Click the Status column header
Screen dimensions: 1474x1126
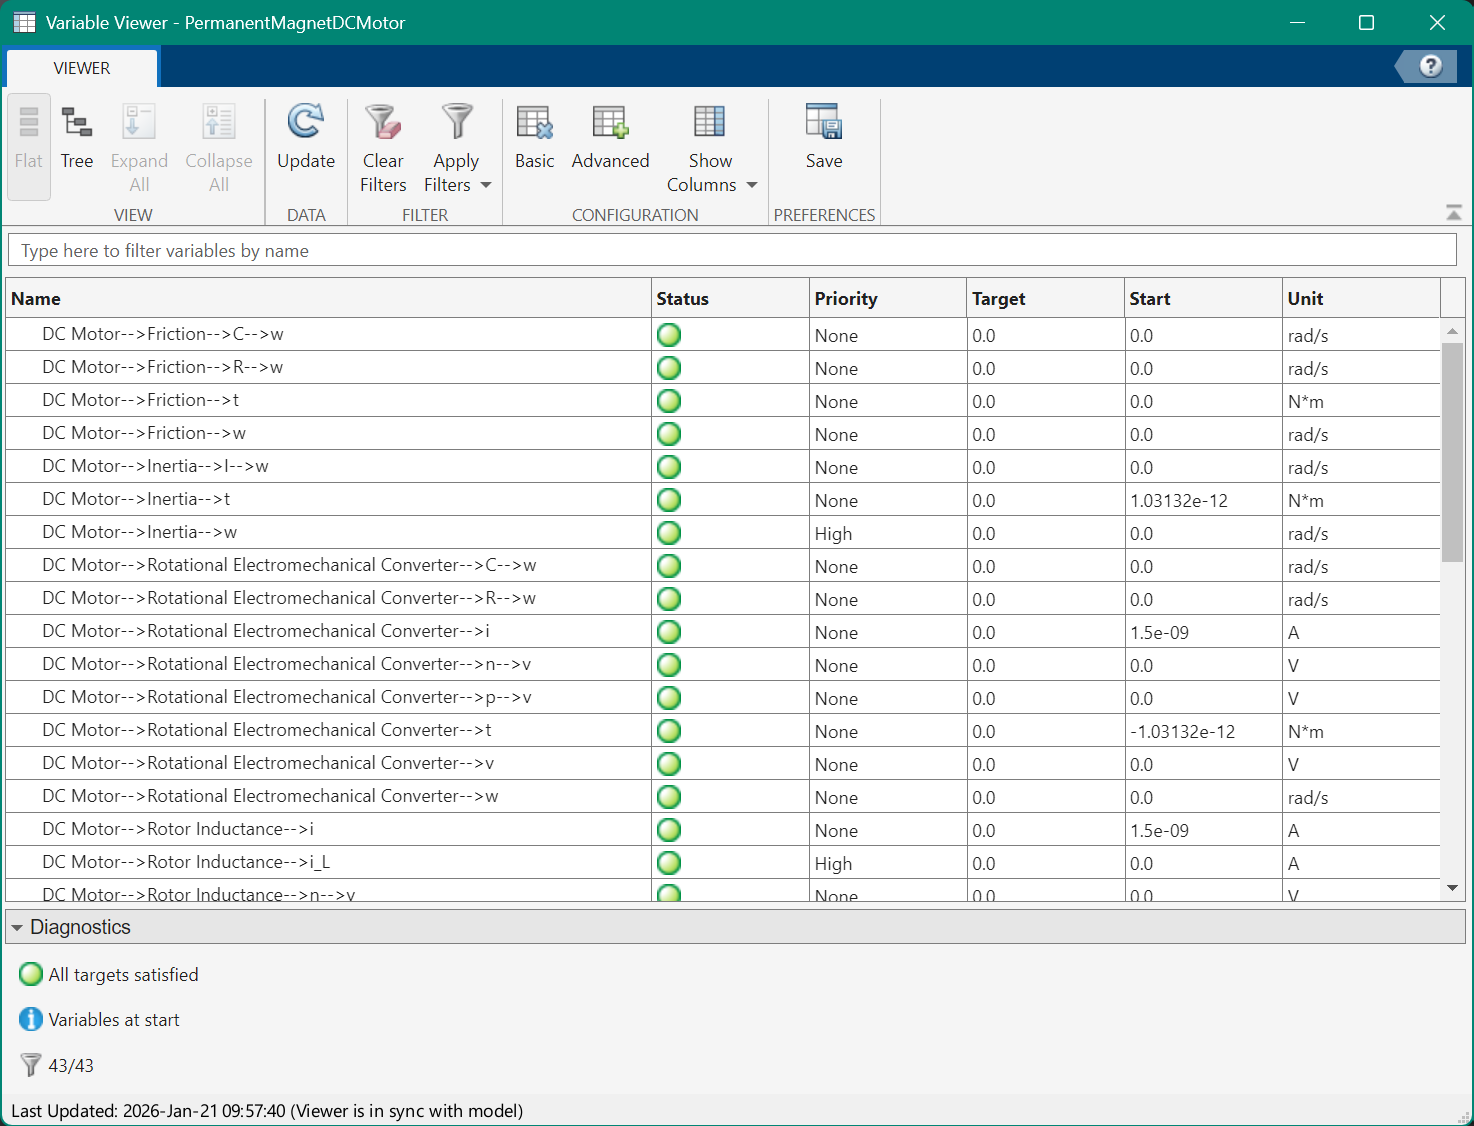coord(683,299)
